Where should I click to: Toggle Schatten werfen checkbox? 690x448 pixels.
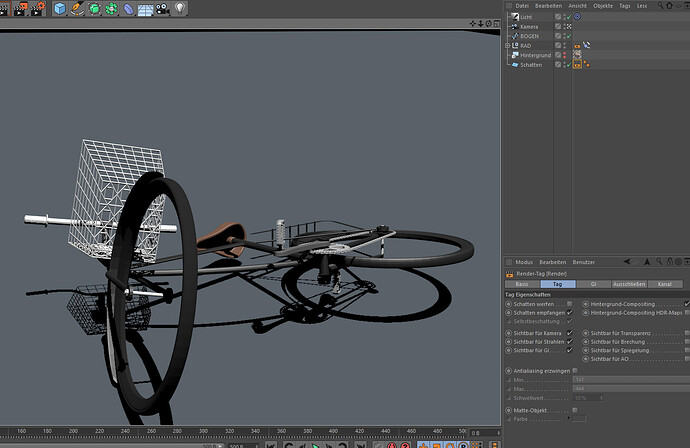[x=569, y=304]
